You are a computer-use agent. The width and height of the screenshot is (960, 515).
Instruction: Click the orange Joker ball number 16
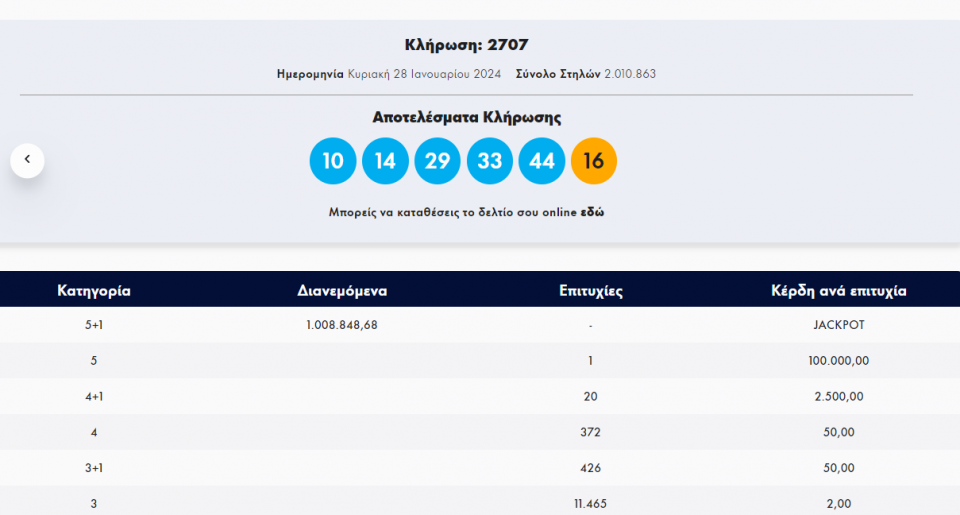(593, 161)
